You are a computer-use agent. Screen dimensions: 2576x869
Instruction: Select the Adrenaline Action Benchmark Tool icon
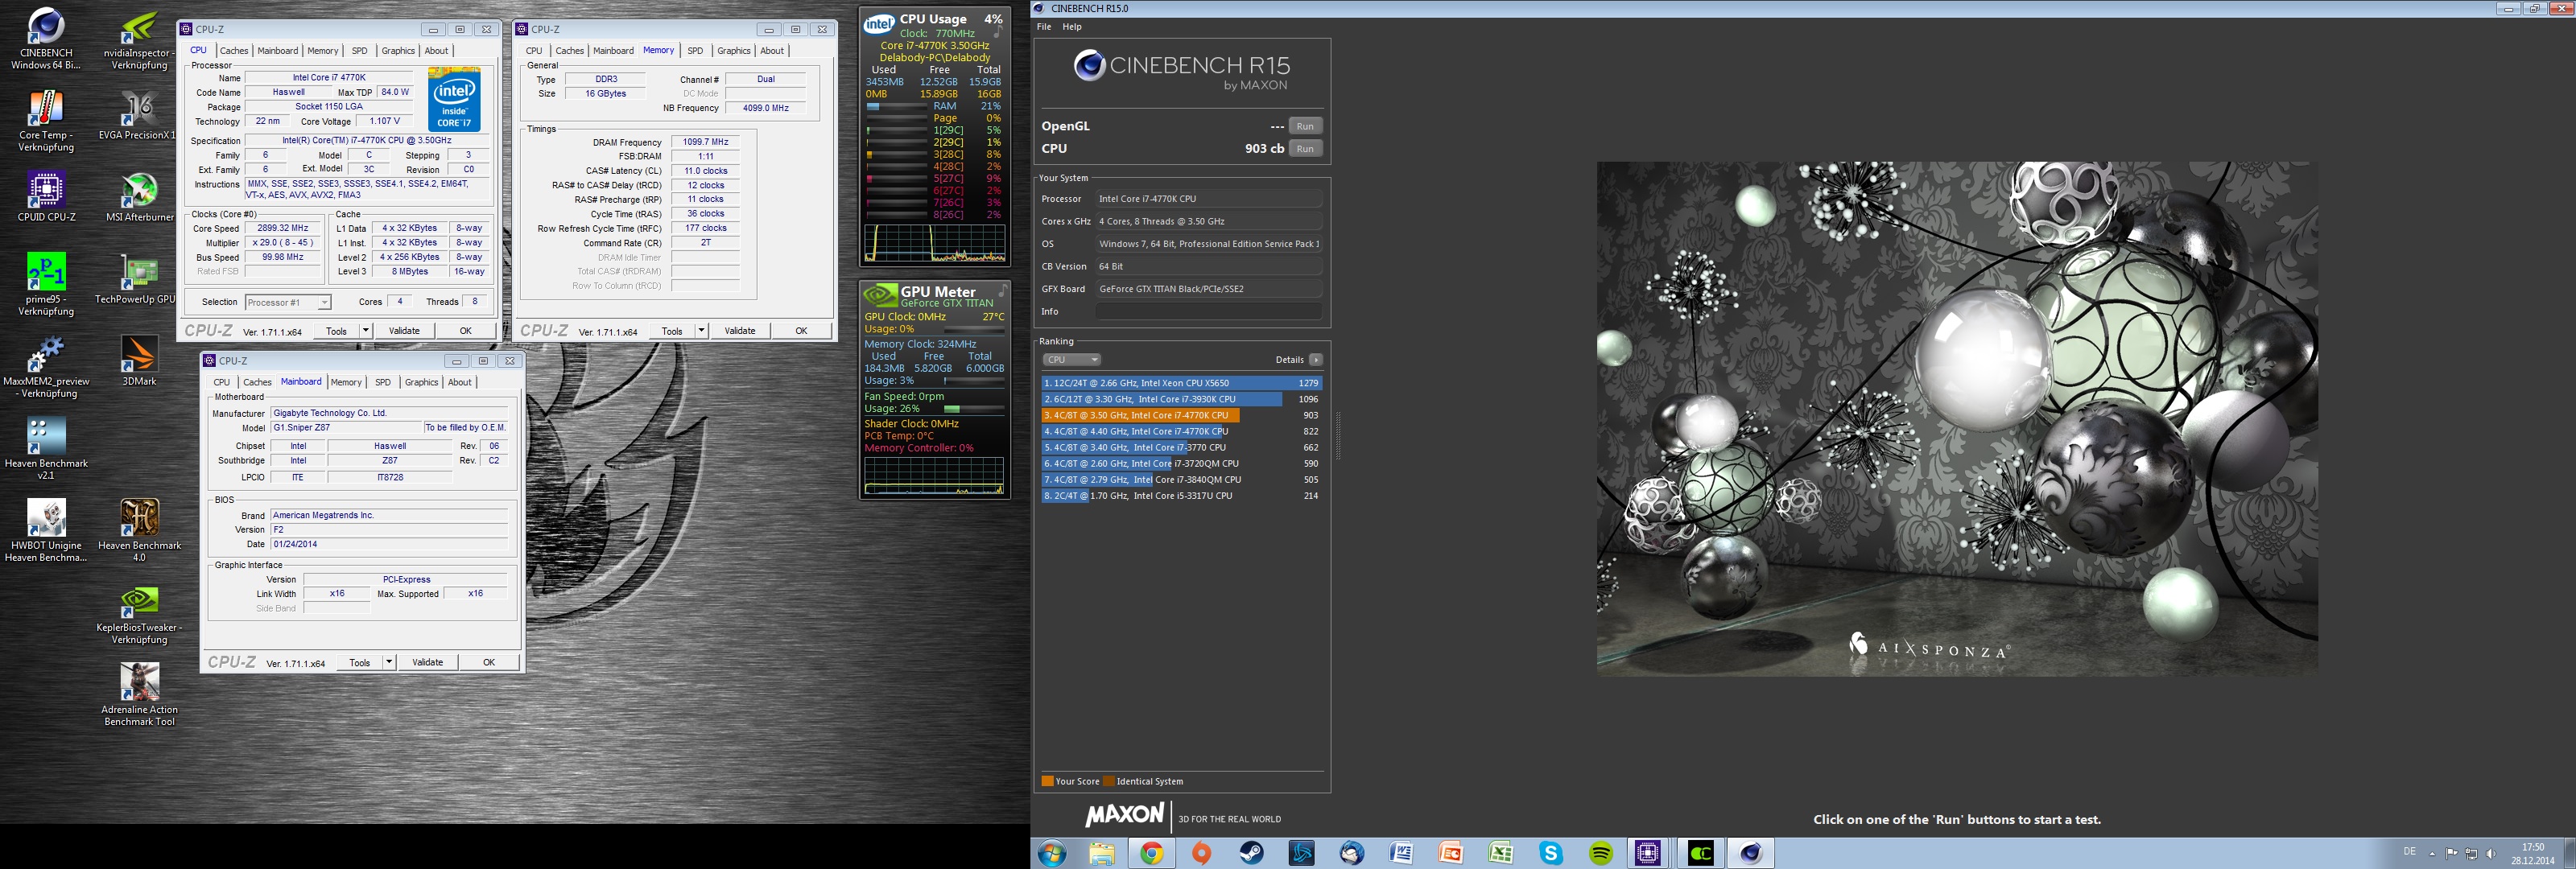click(139, 695)
